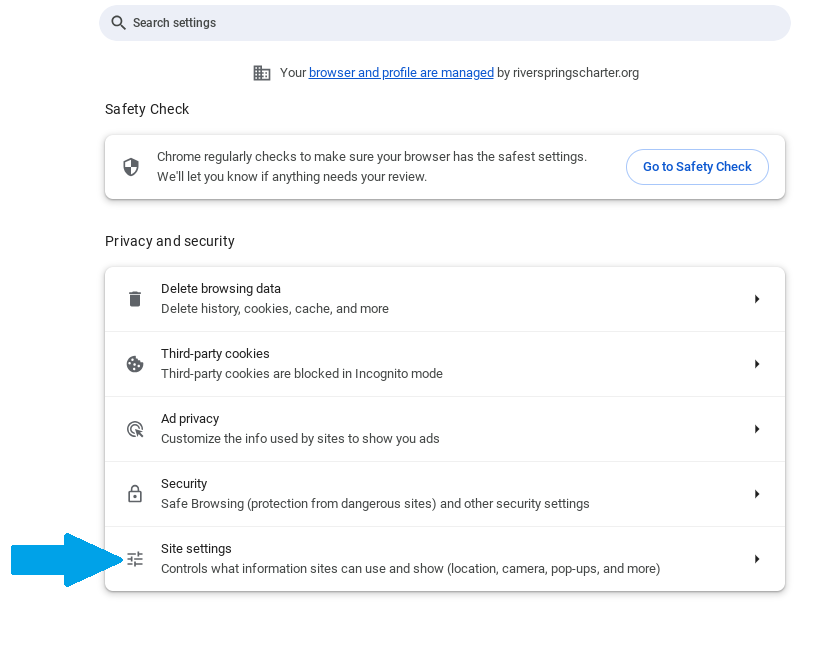Open Ad privacy via its arrow

757,429
